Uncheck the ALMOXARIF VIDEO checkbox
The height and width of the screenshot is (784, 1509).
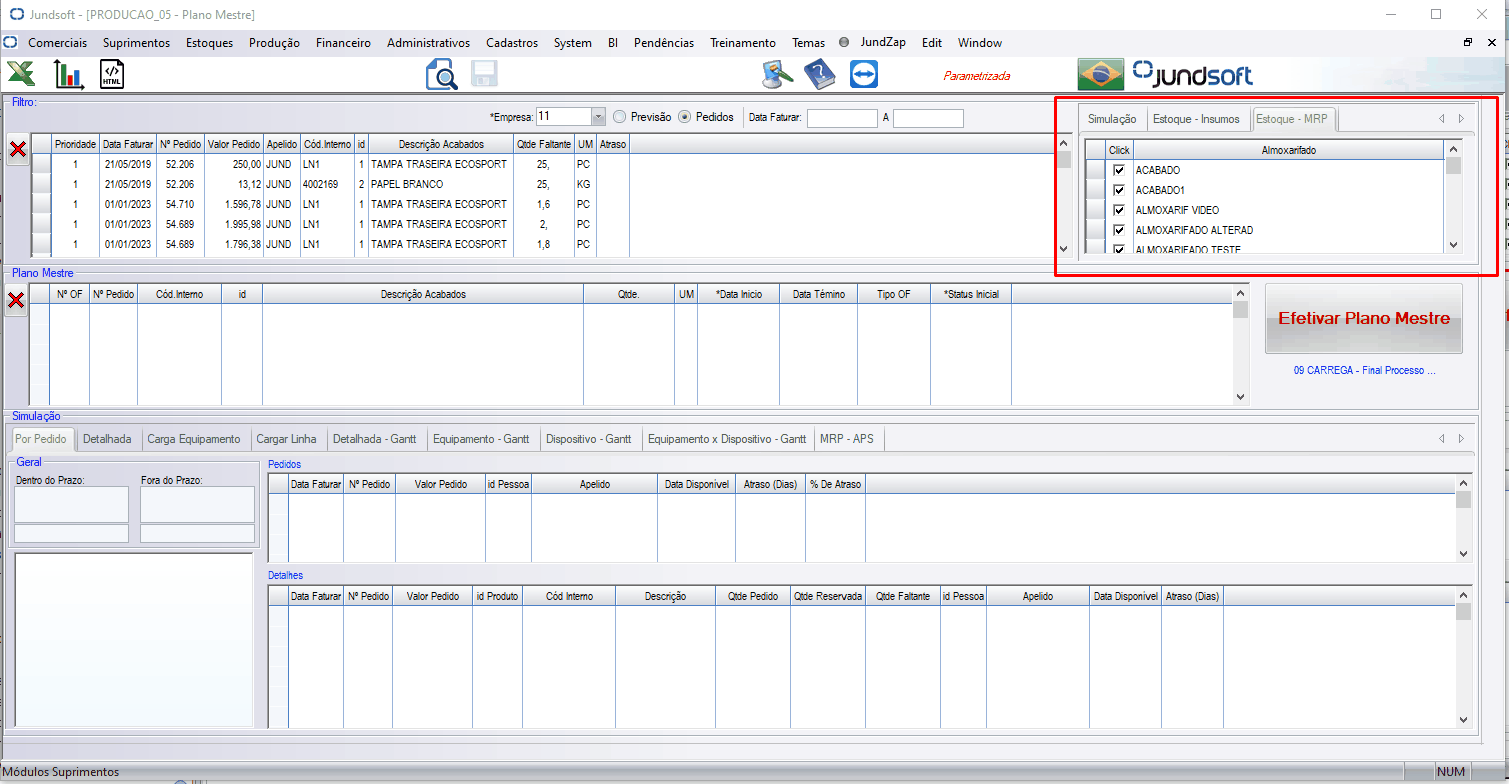coord(1119,210)
